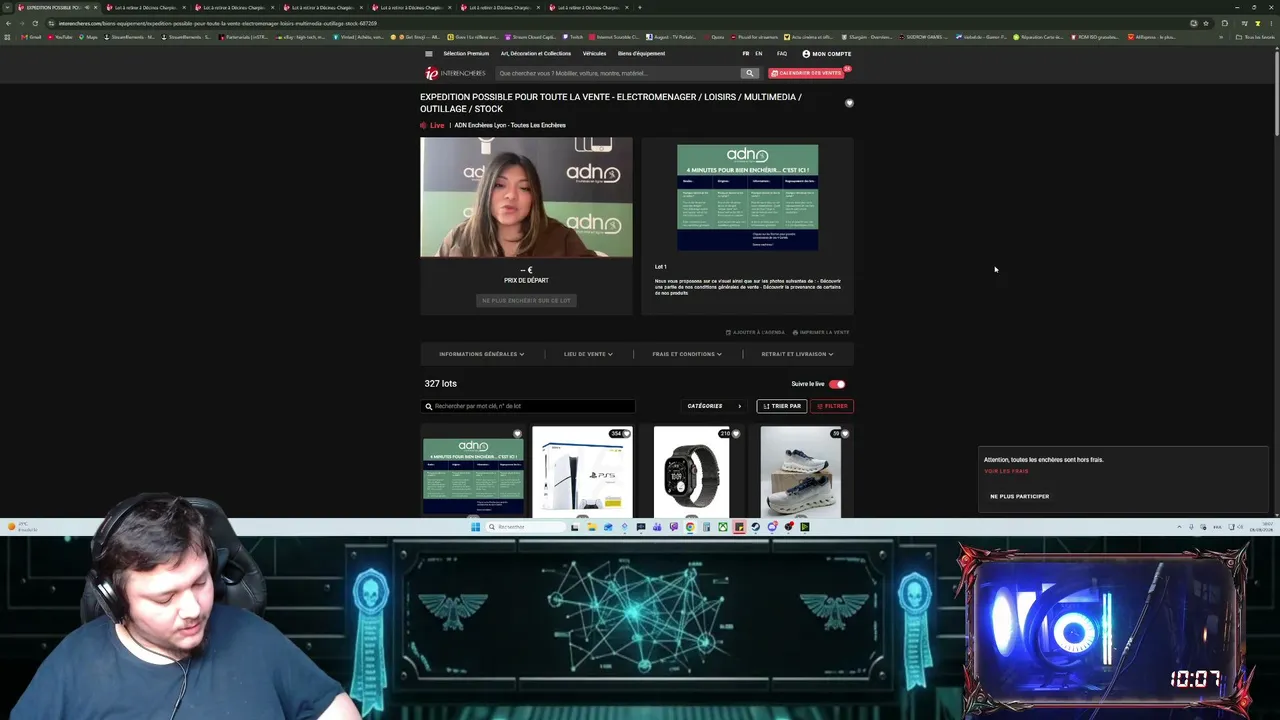Open the Véhicules menu
1280x720 pixels.
click(594, 54)
